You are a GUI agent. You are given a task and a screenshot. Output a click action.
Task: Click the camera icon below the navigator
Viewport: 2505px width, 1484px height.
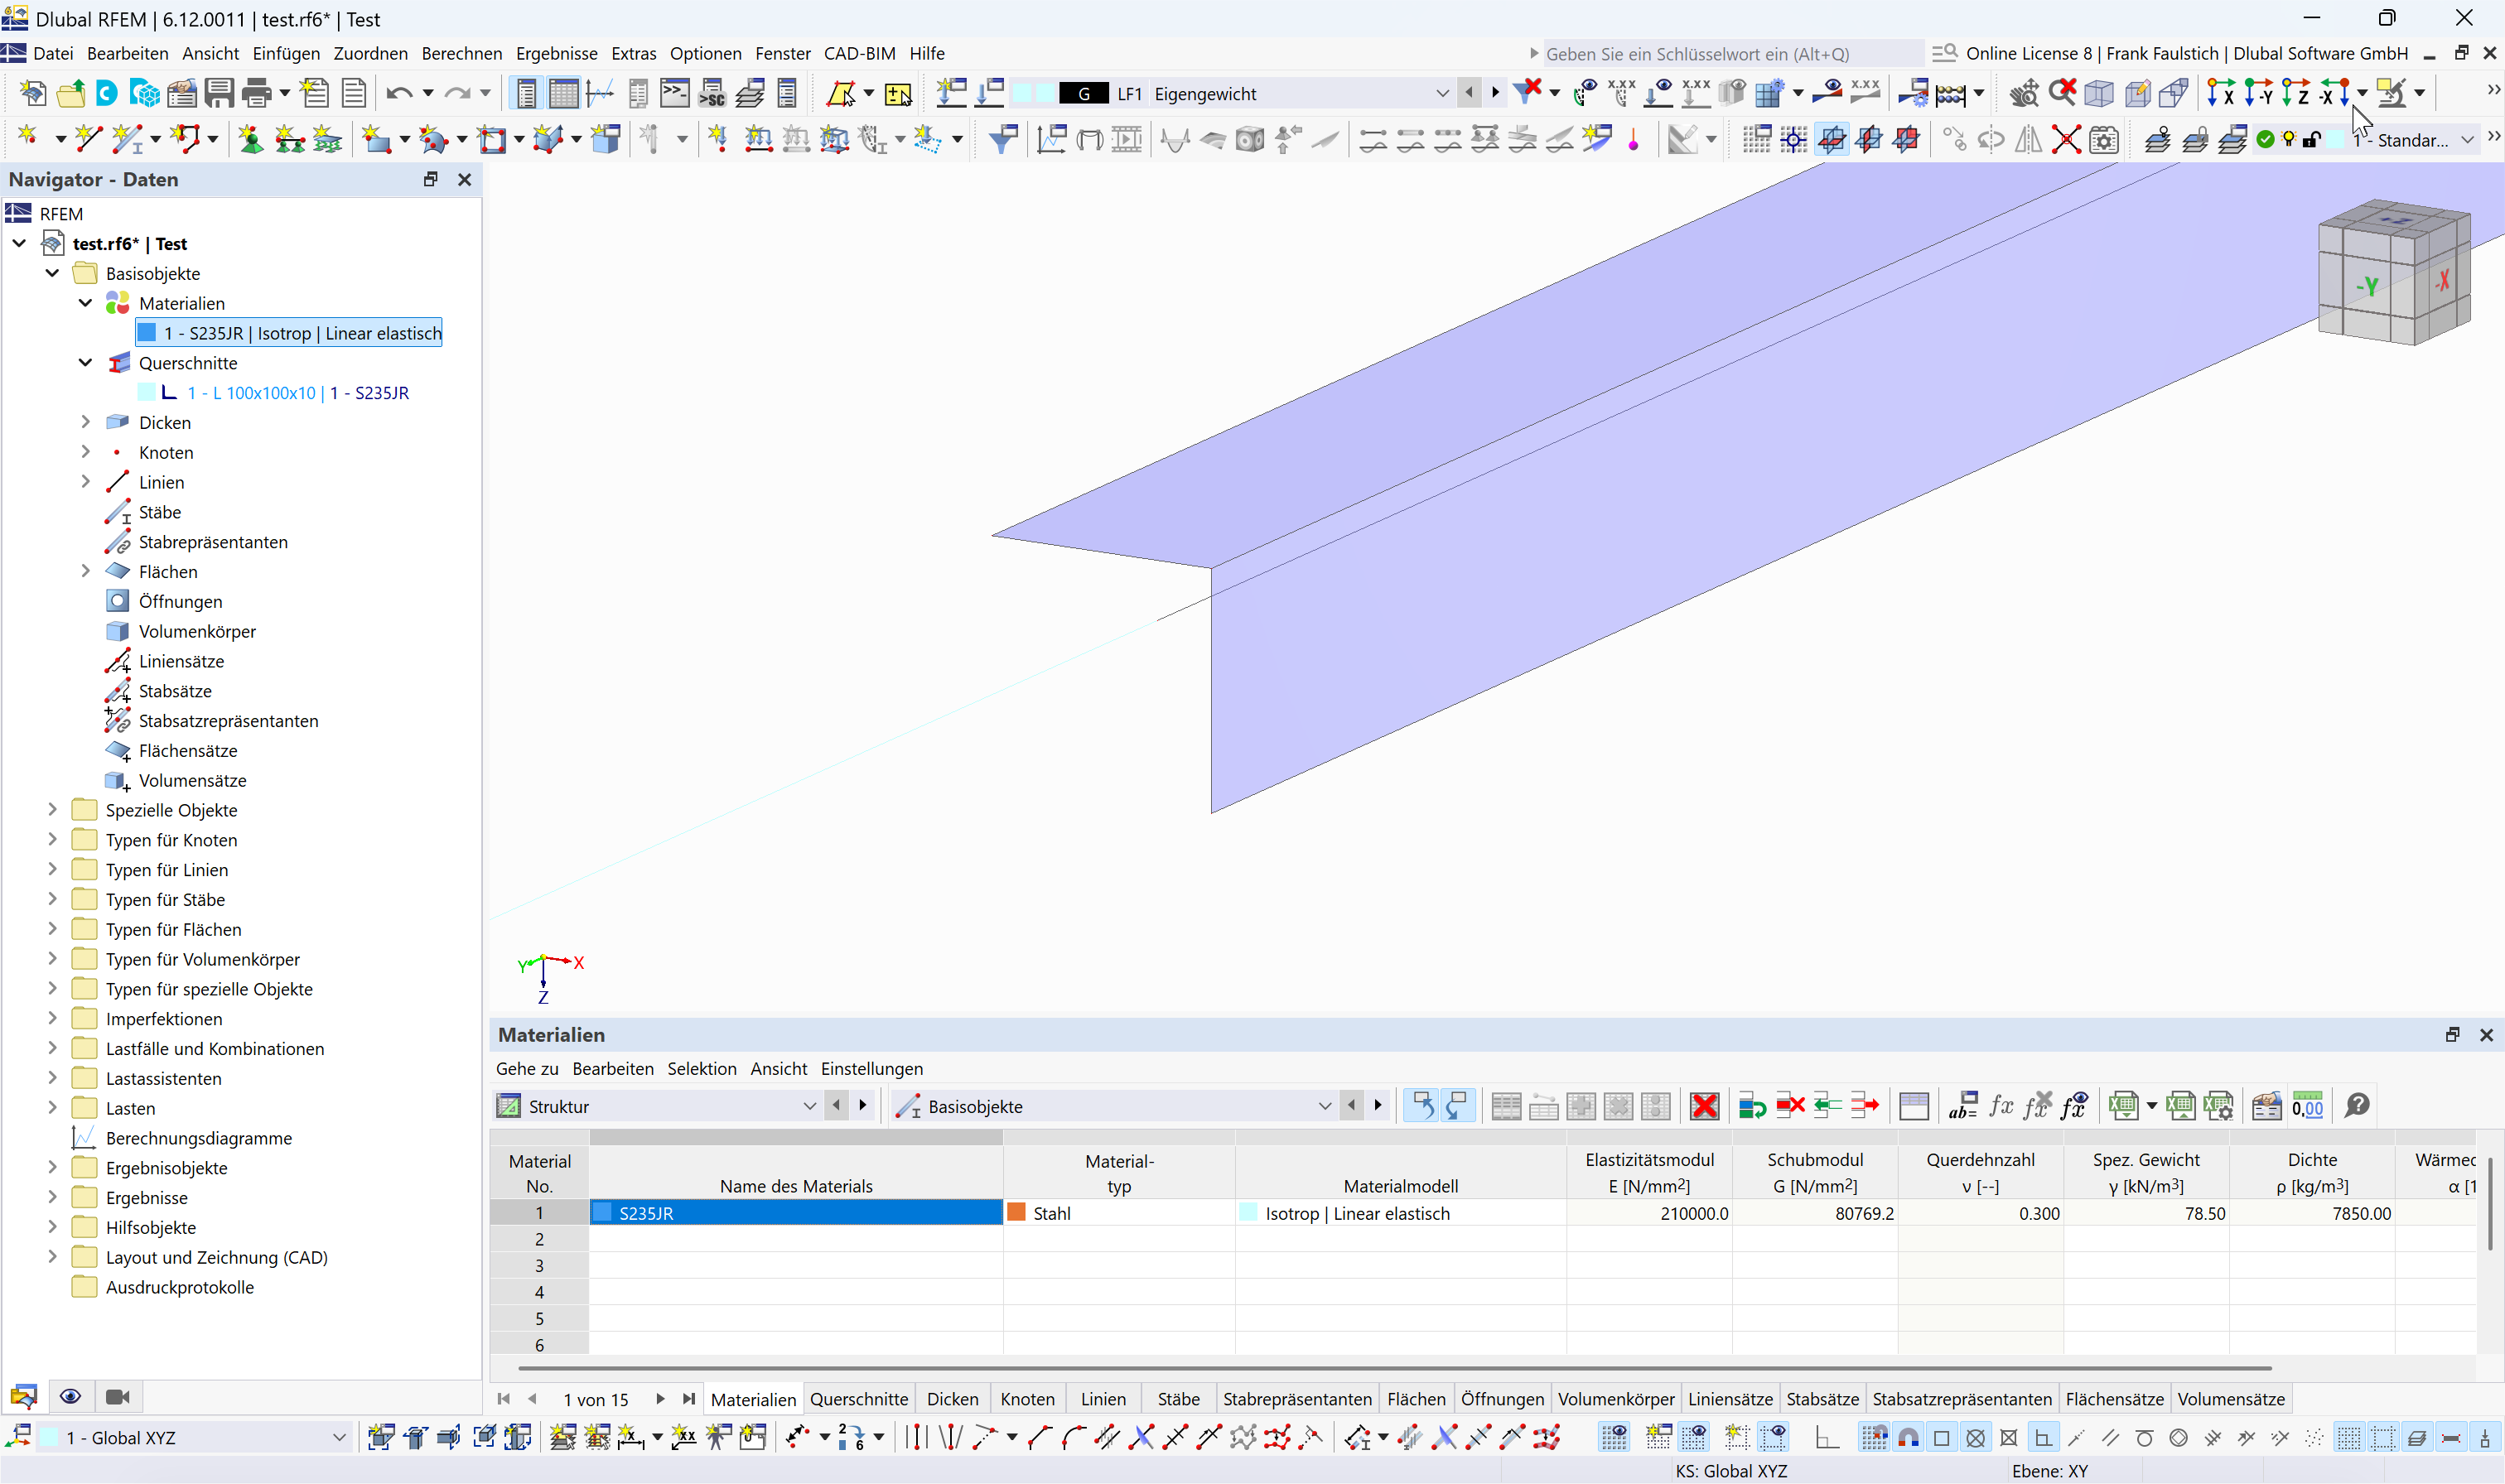(x=117, y=1396)
